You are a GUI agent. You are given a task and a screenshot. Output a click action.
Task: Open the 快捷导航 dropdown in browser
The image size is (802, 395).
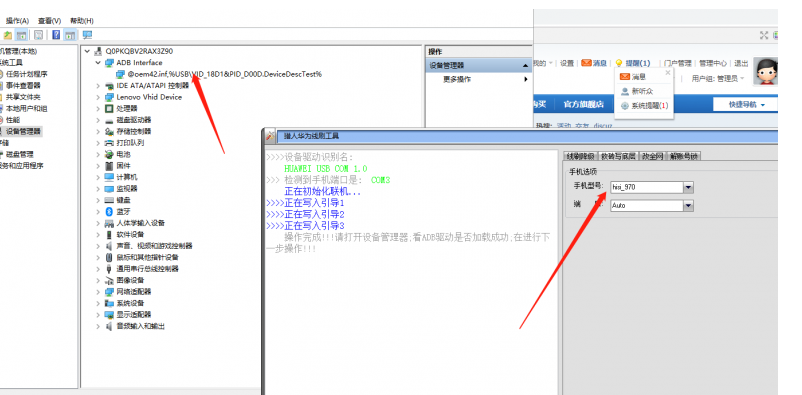click(746, 104)
